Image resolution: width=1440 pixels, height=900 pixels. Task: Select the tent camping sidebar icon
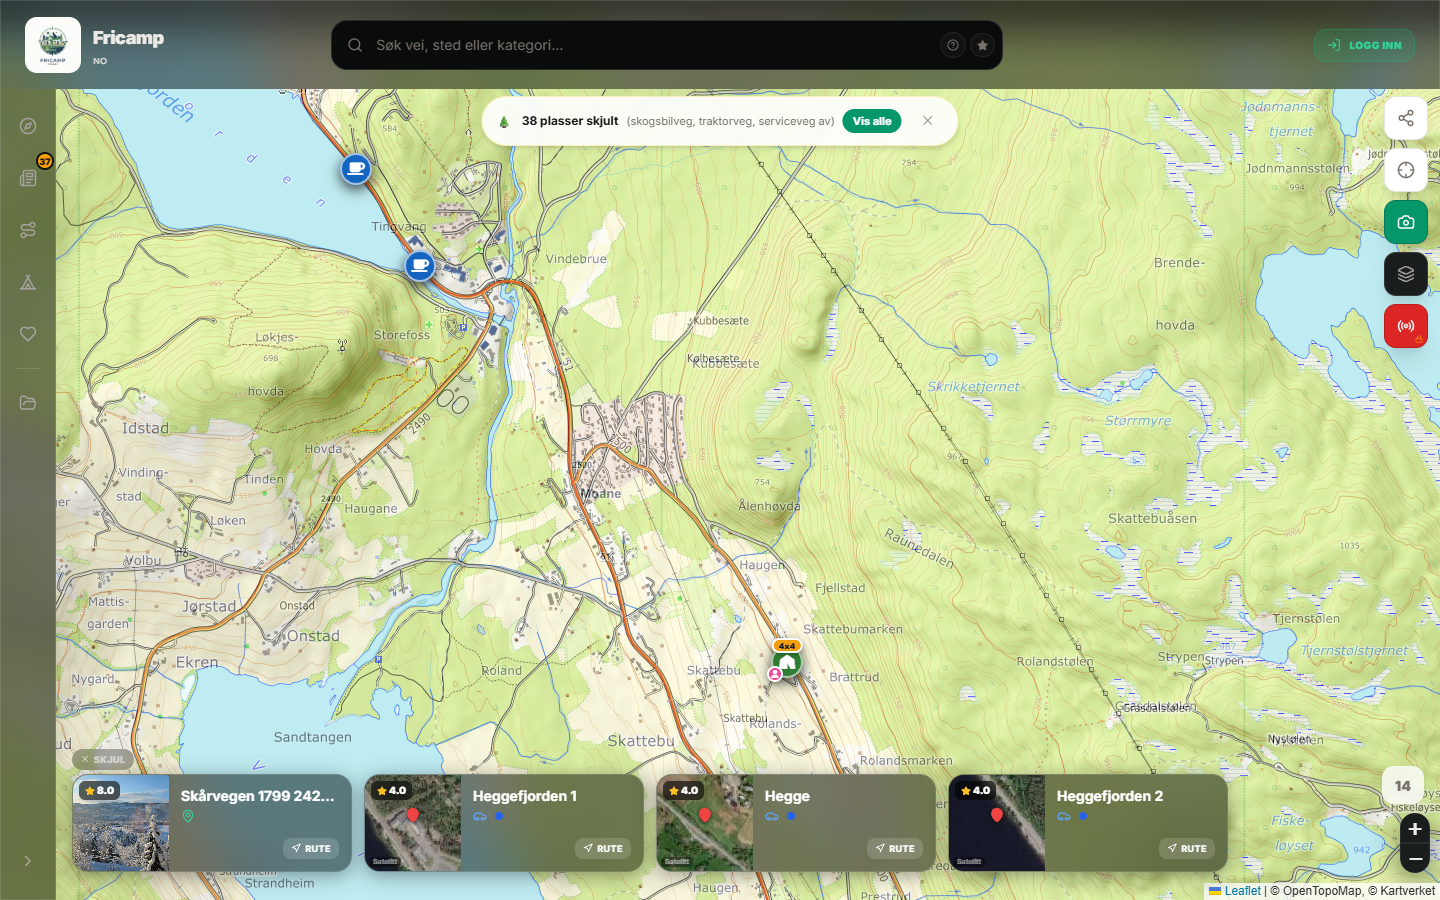[x=28, y=282]
